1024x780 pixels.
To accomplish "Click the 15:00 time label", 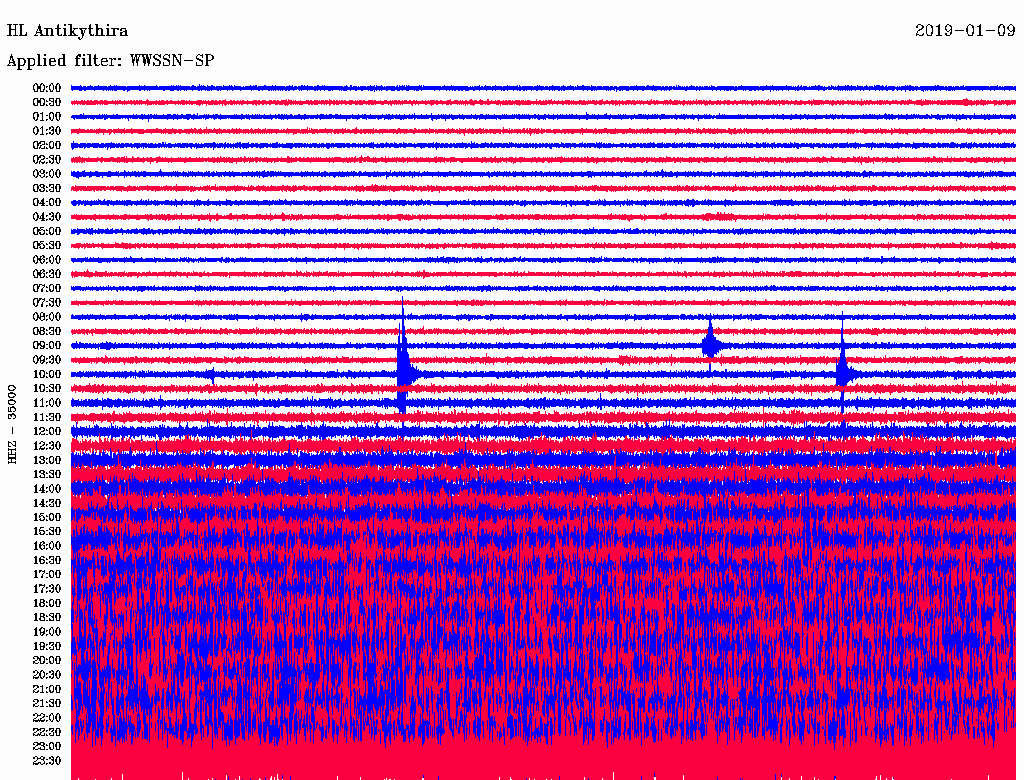I will click(47, 517).
